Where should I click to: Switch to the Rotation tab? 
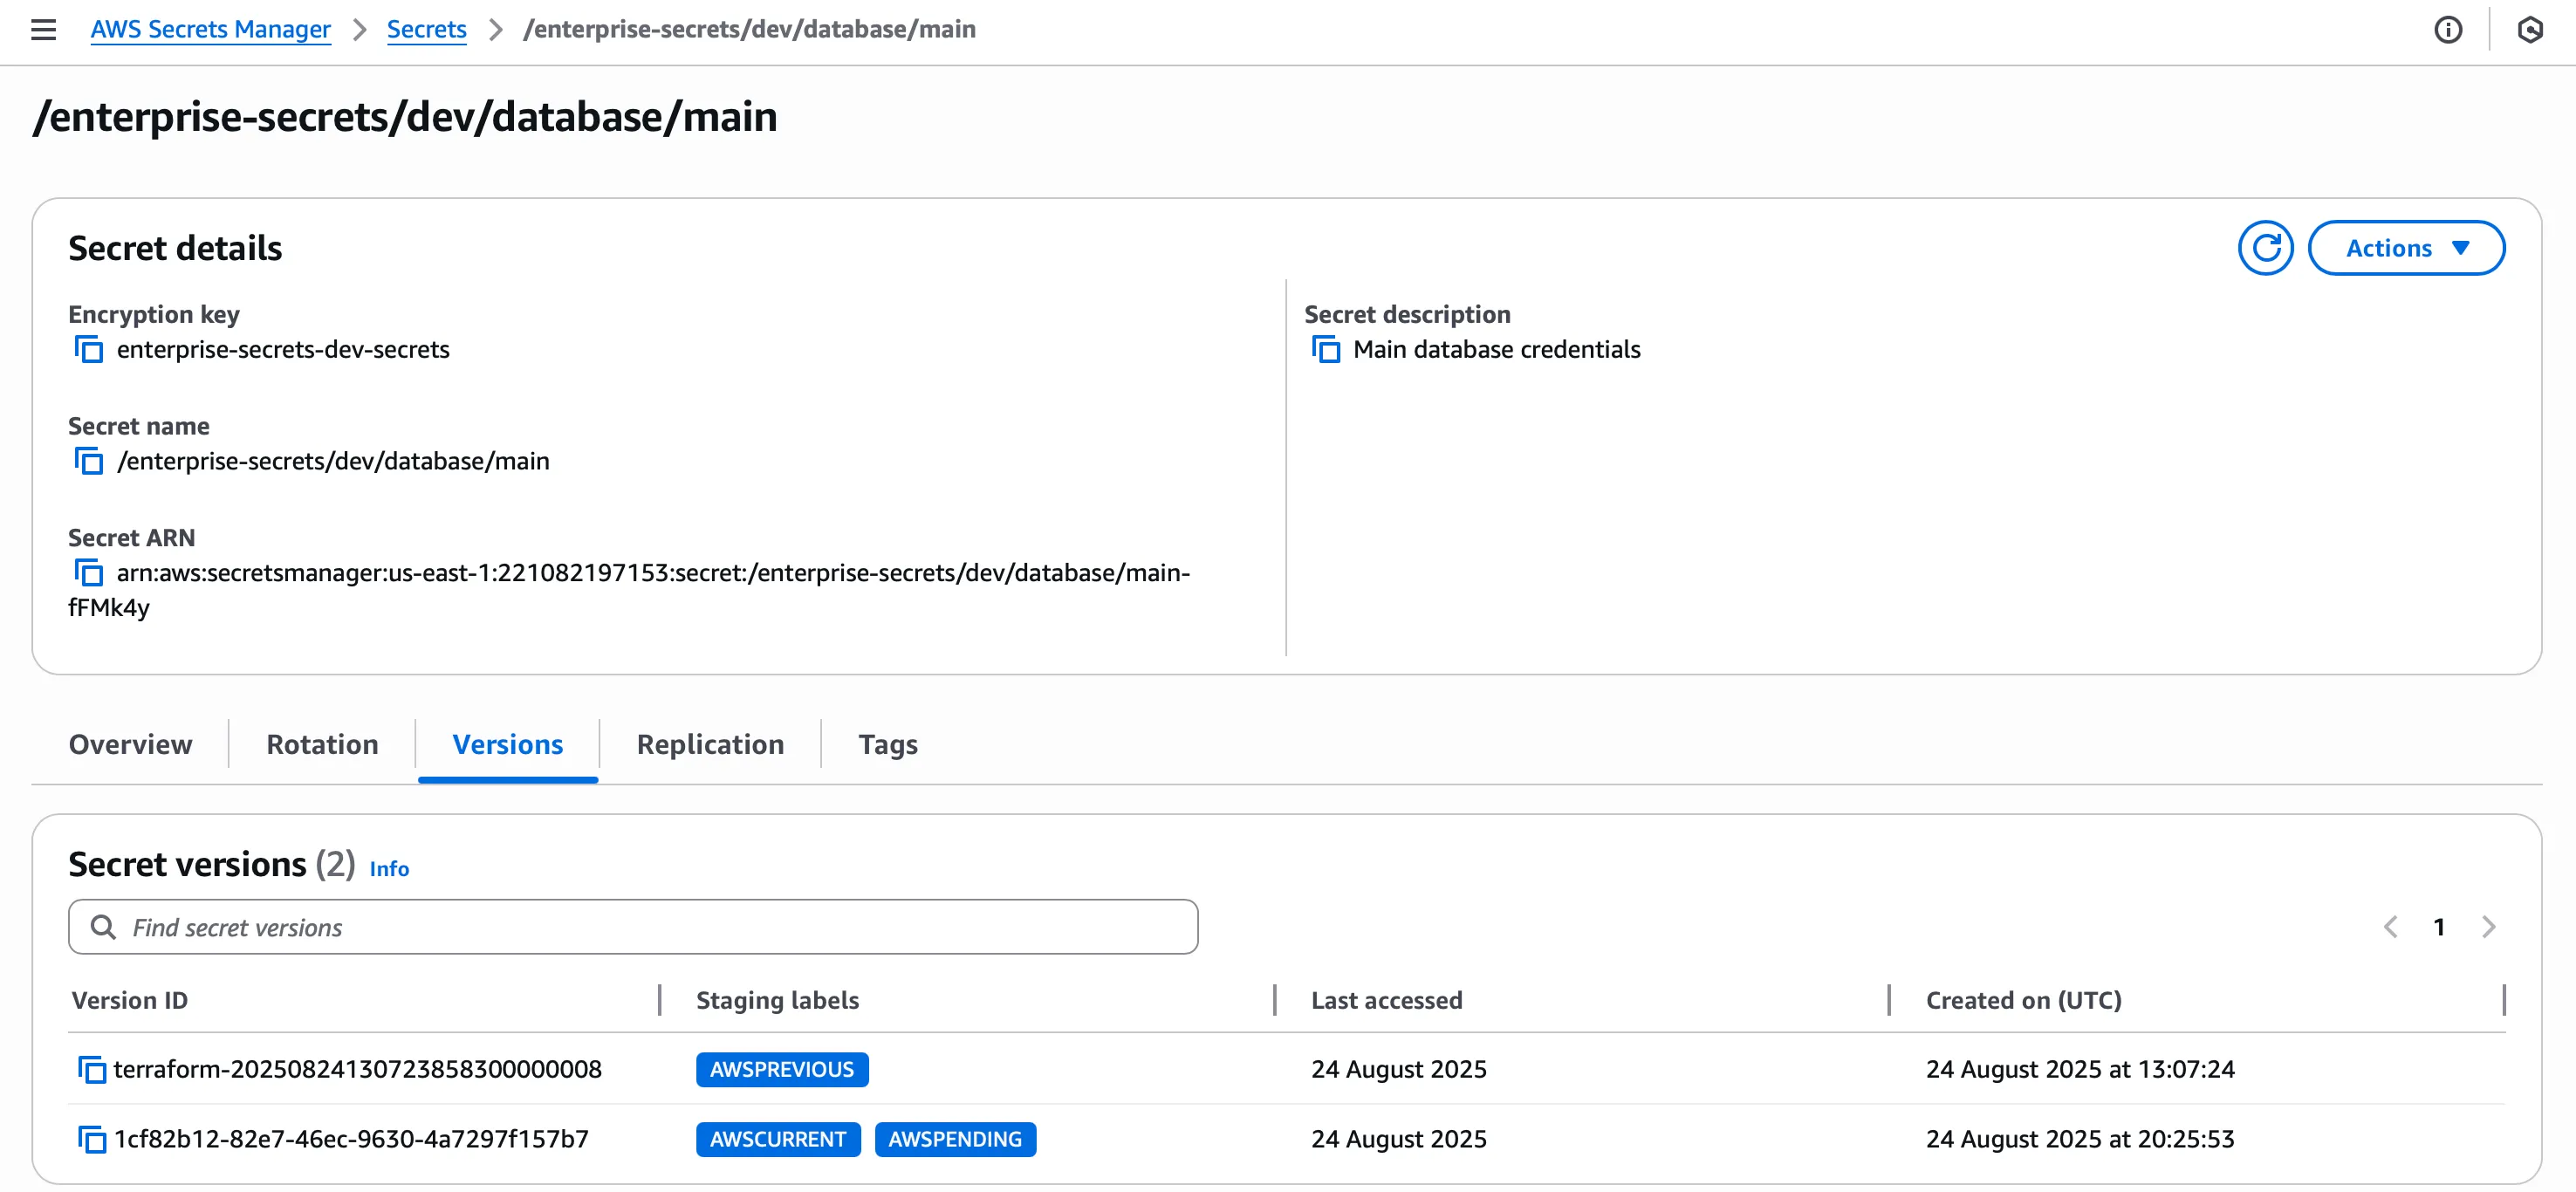[322, 744]
